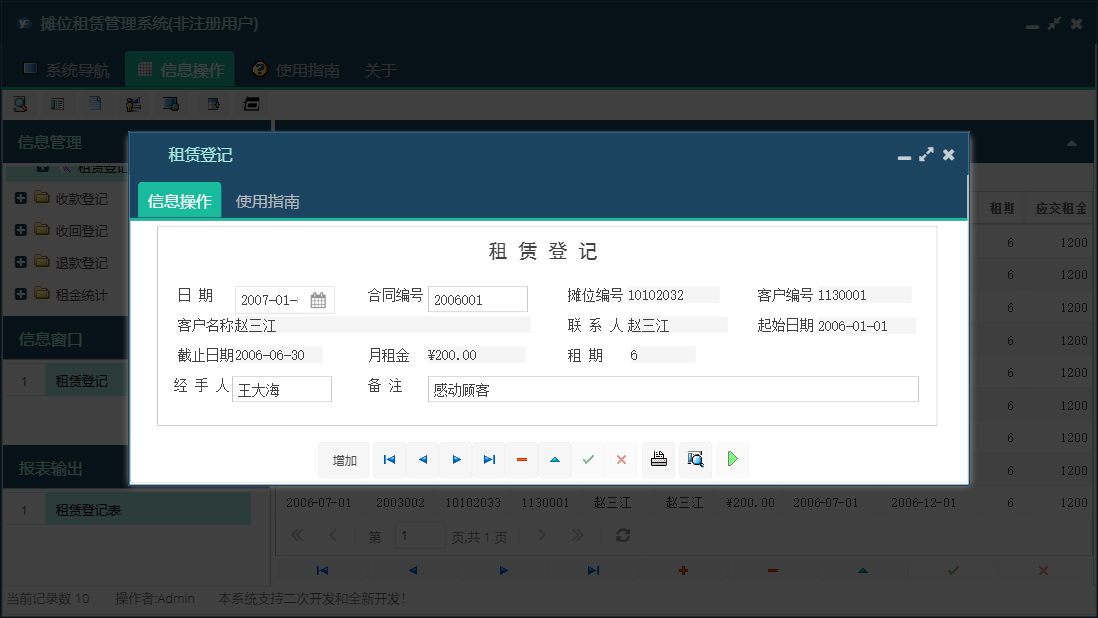Confirm changes with the green check icon

click(588, 459)
